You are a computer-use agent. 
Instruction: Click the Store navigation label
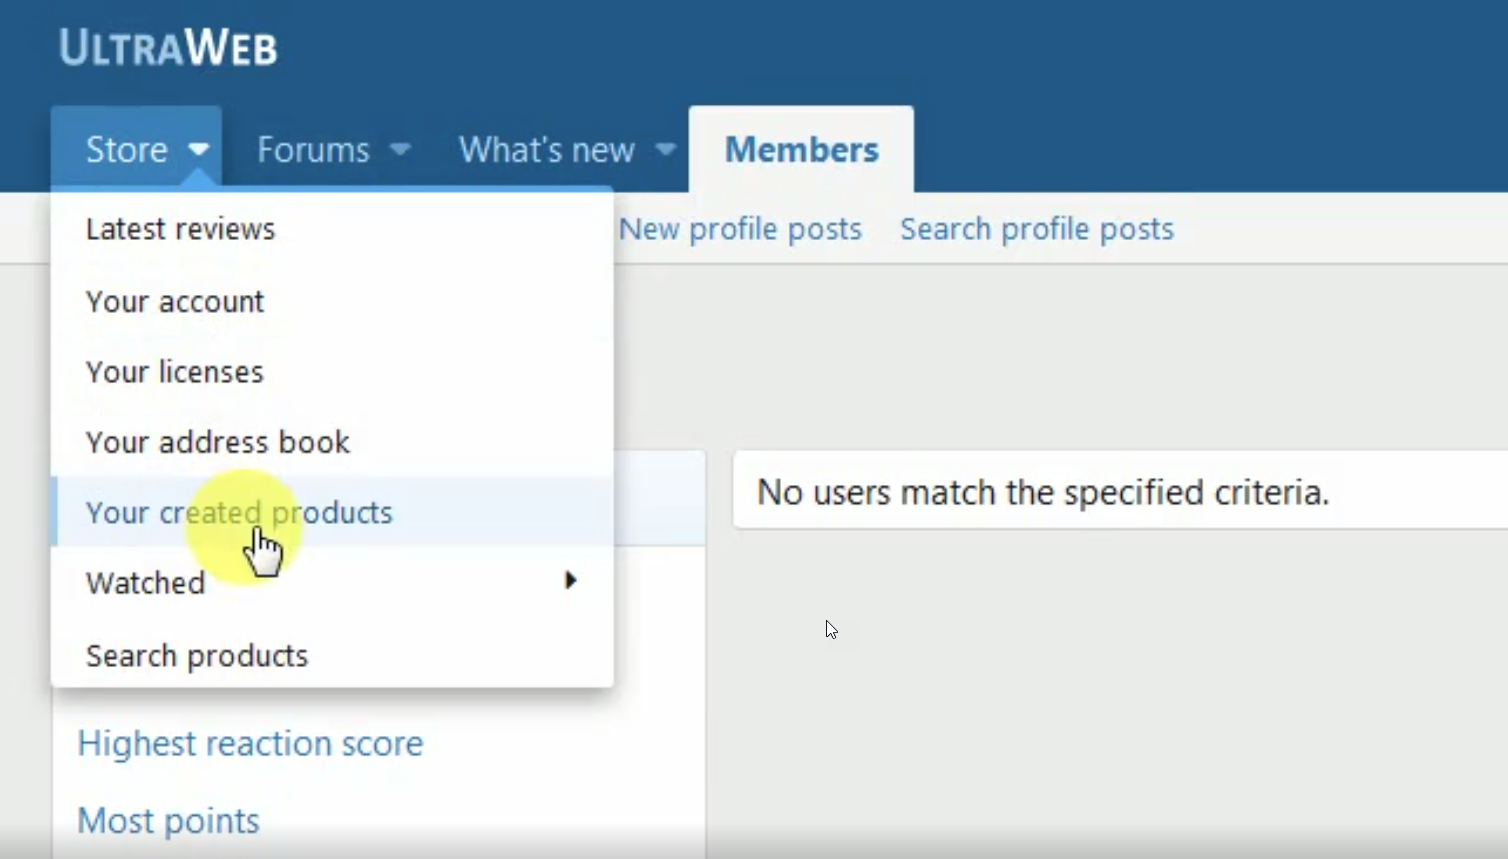pyautogui.click(x=126, y=150)
